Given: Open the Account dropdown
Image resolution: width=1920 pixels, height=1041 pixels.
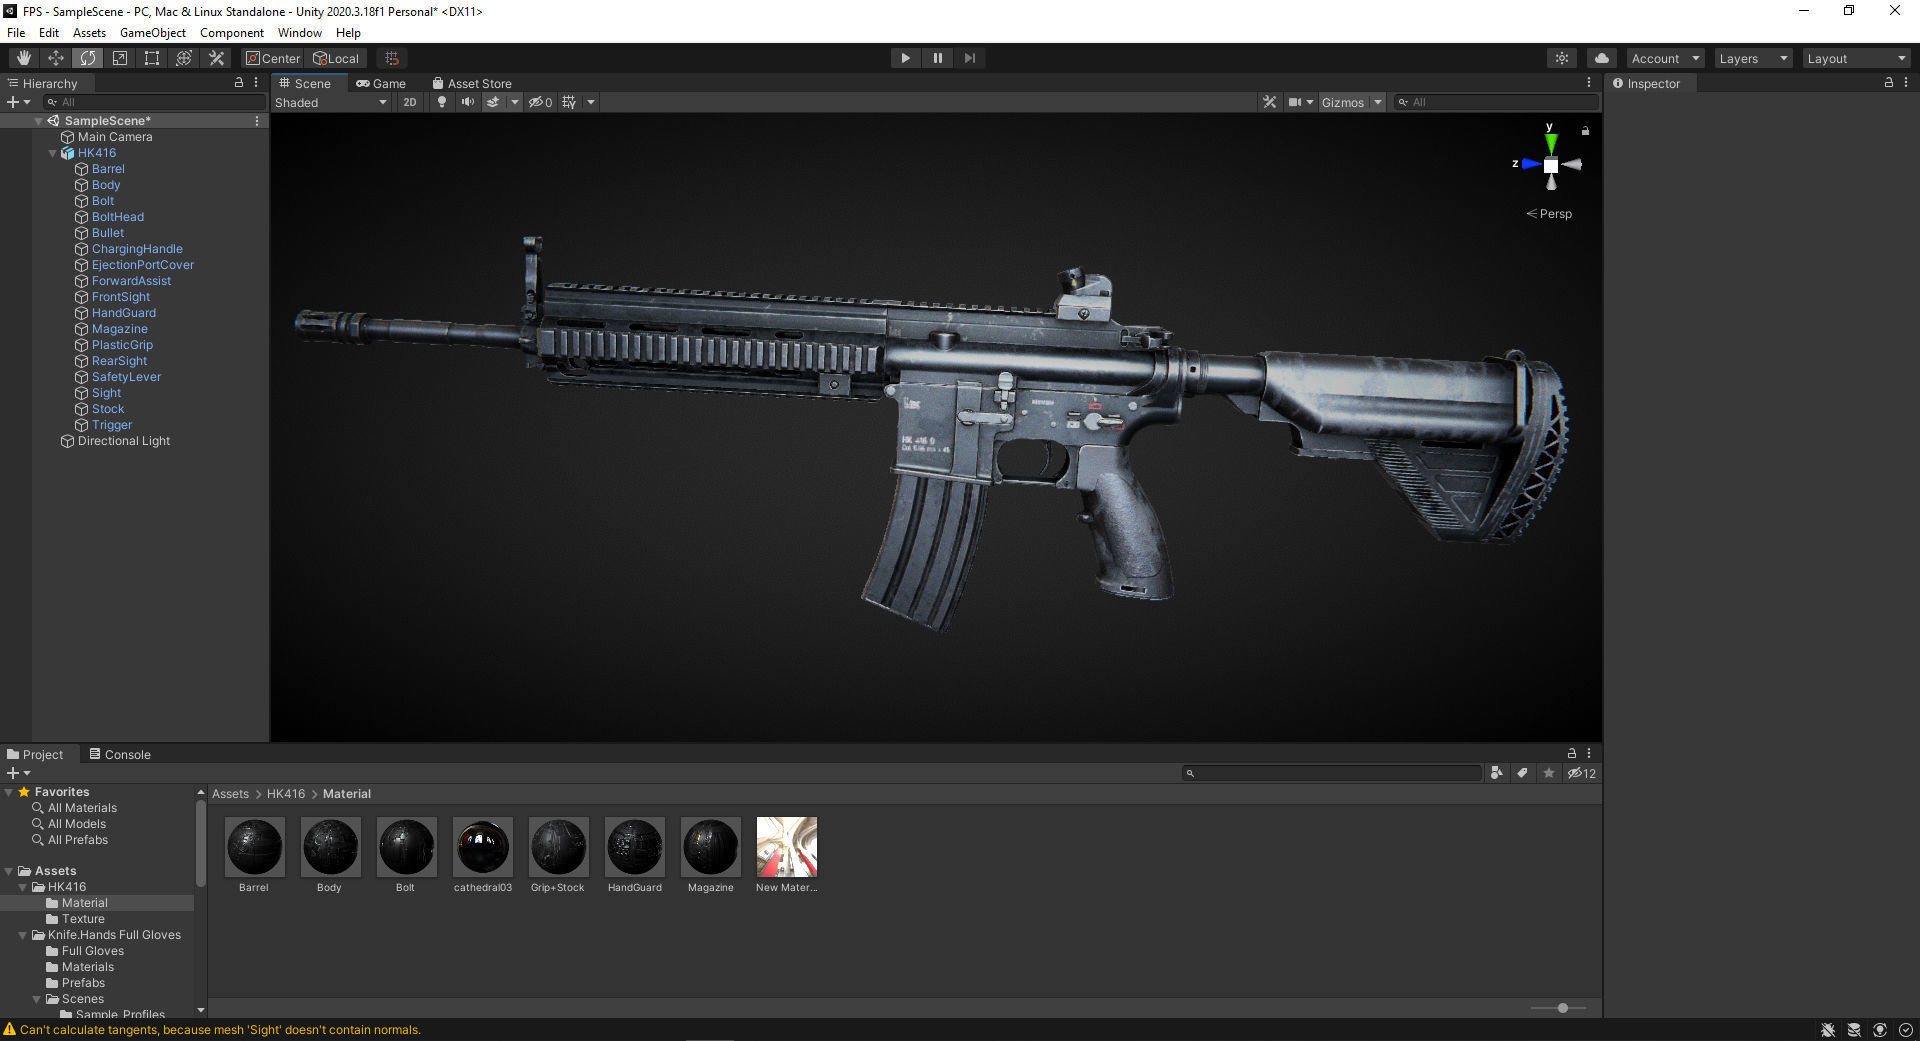Looking at the screenshot, I should pyautogui.click(x=1665, y=58).
